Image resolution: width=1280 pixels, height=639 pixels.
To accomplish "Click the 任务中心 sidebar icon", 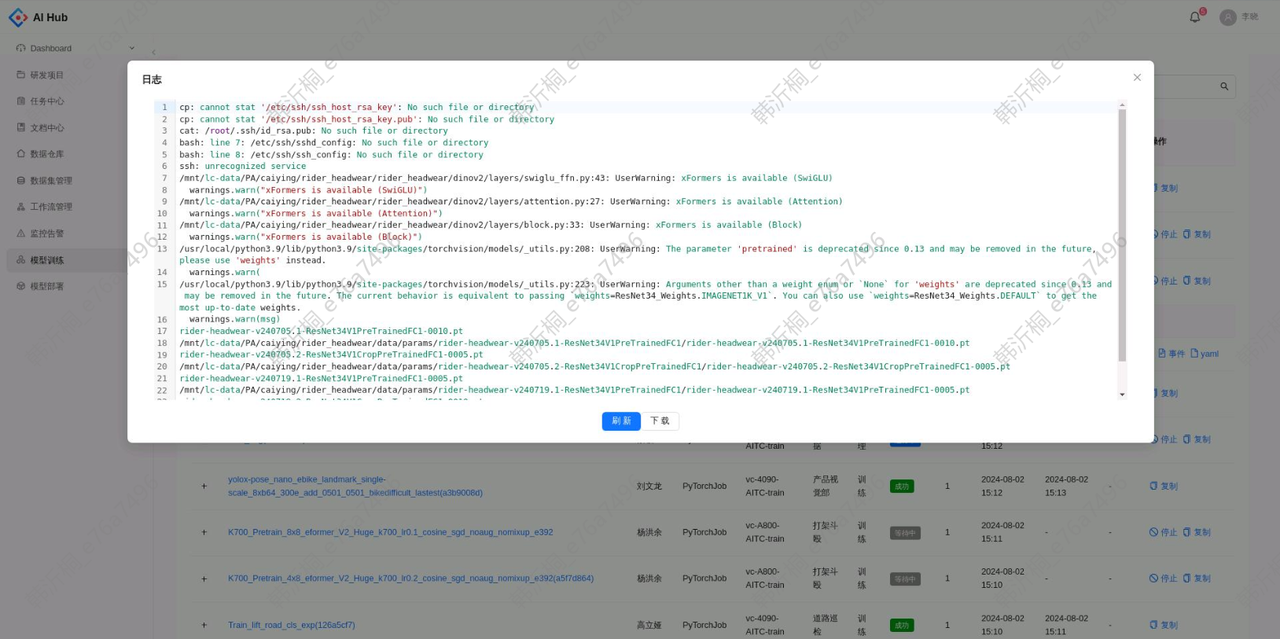I will click(21, 101).
